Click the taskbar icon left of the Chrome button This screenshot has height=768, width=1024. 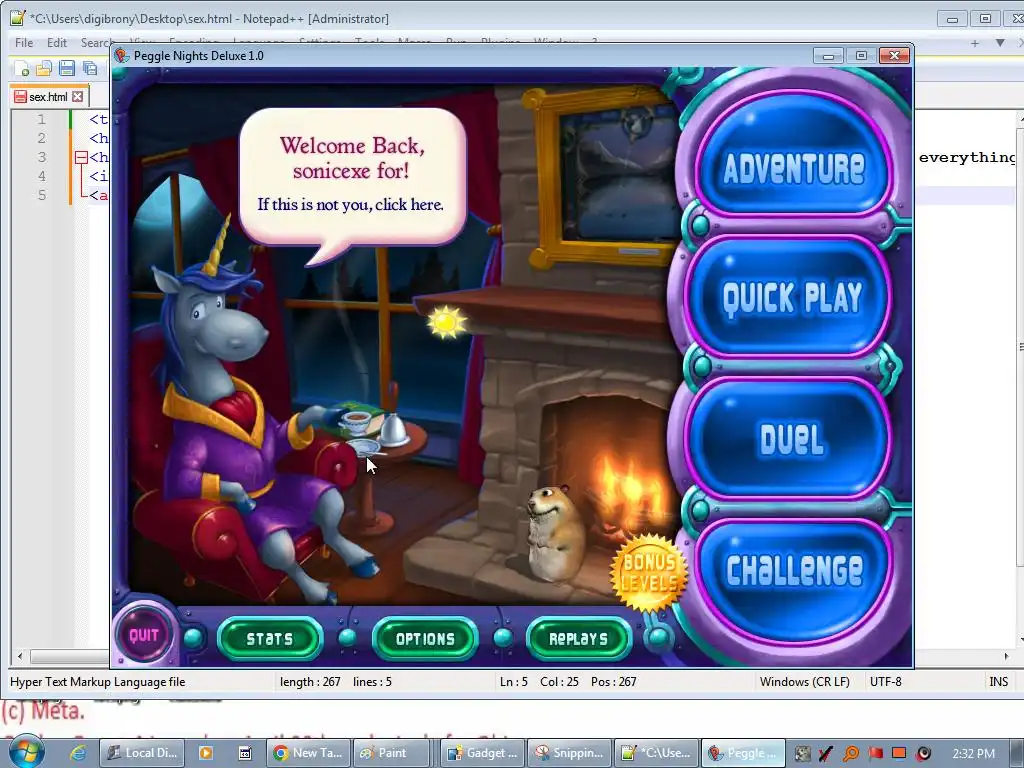pyautogui.click(x=245, y=753)
